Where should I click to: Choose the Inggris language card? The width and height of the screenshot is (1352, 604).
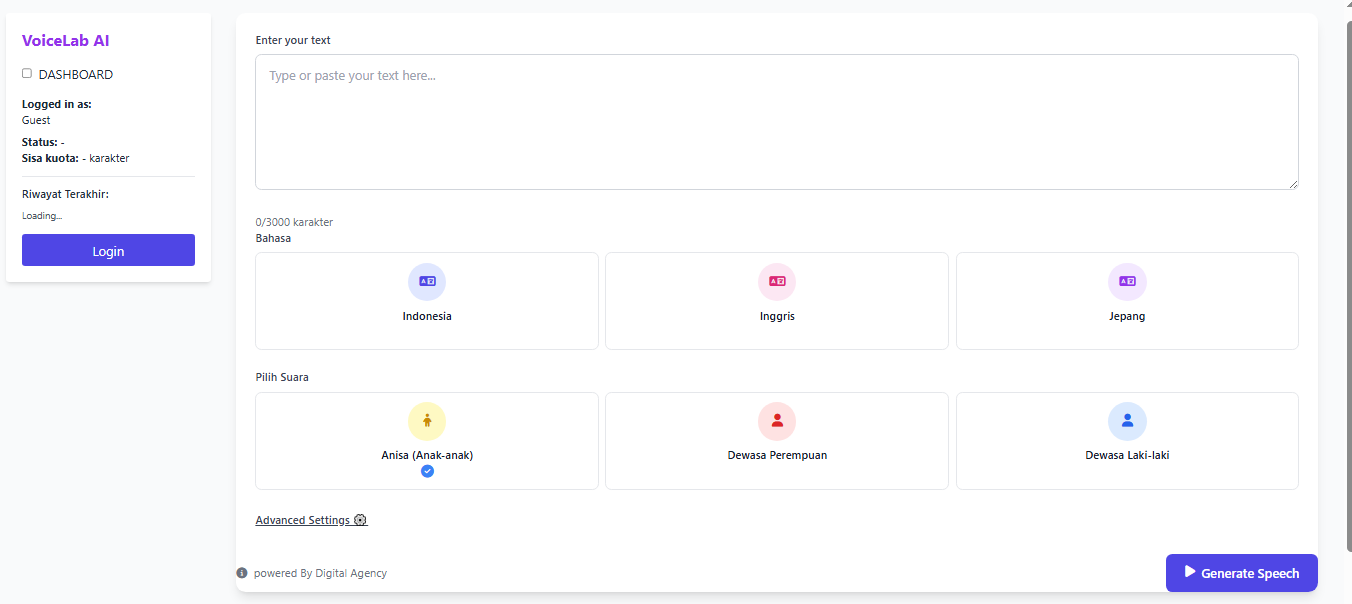coord(777,301)
